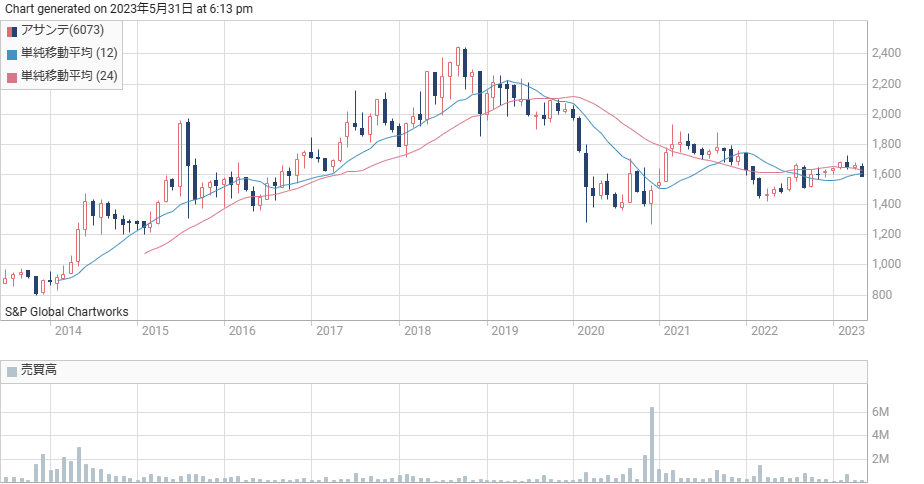Click the 2023 year axis label
This screenshot has height=484, width=924.
pyautogui.click(x=852, y=331)
